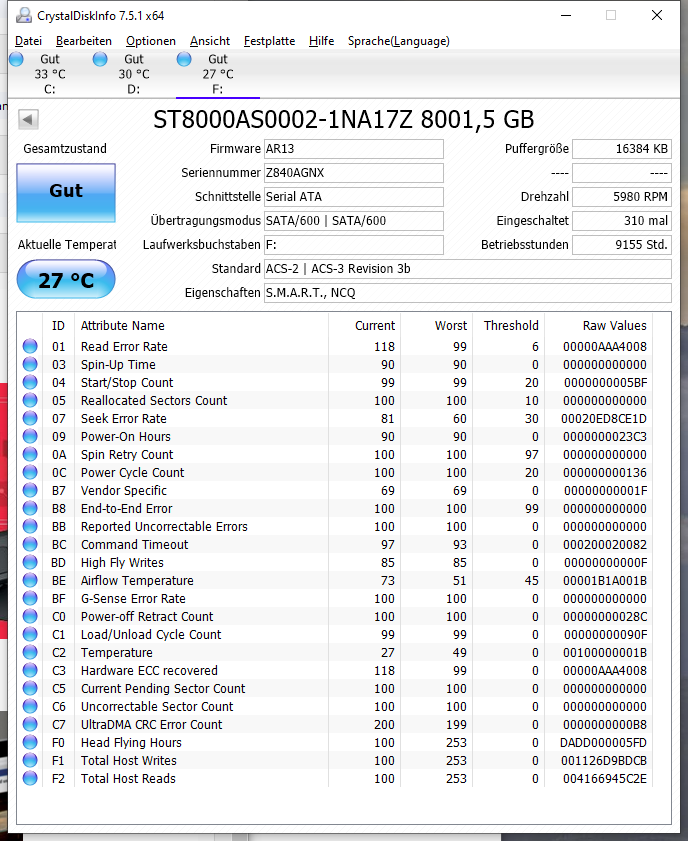Image resolution: width=688 pixels, height=841 pixels.
Task: Open the Sprache(Language) menu
Action: (x=398, y=41)
